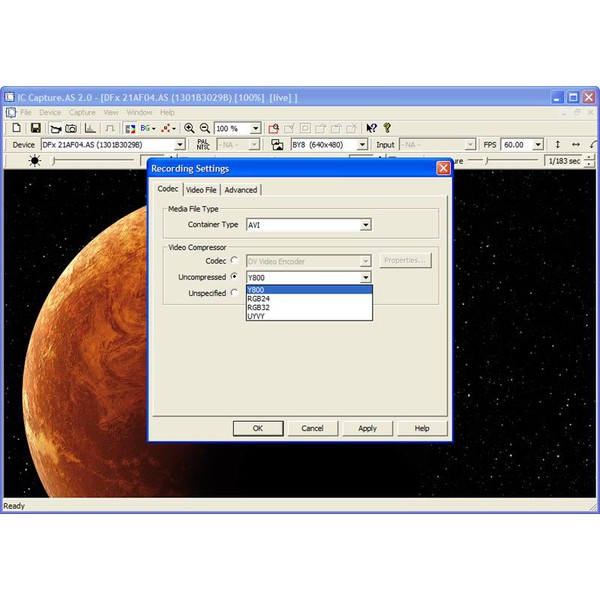Switch to the Video File tab
The width and height of the screenshot is (600, 600).
(201, 190)
